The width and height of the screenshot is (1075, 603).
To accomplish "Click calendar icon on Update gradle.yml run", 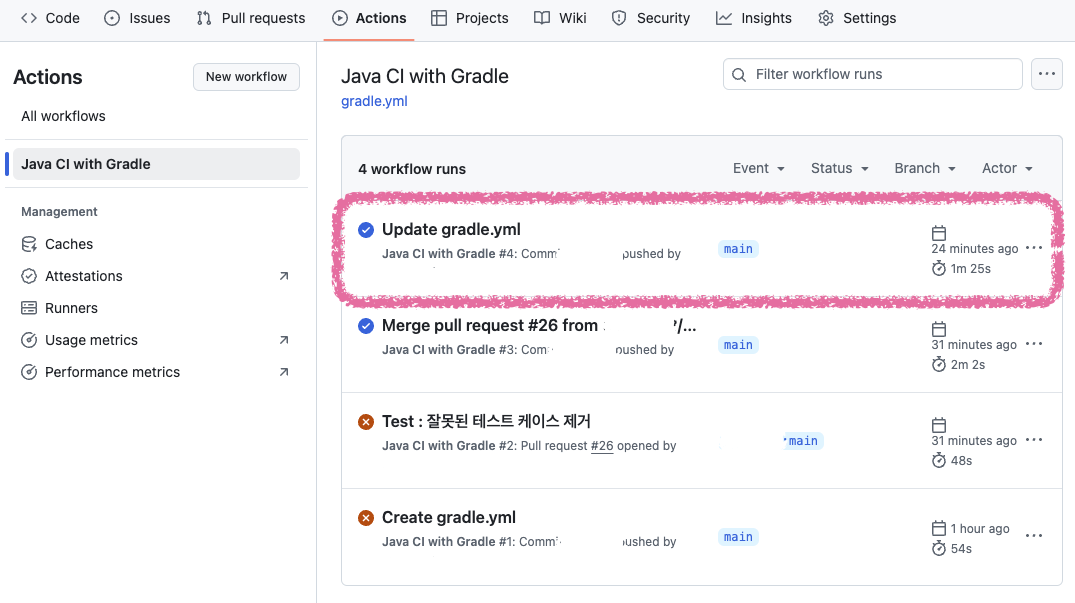I will coord(939,233).
